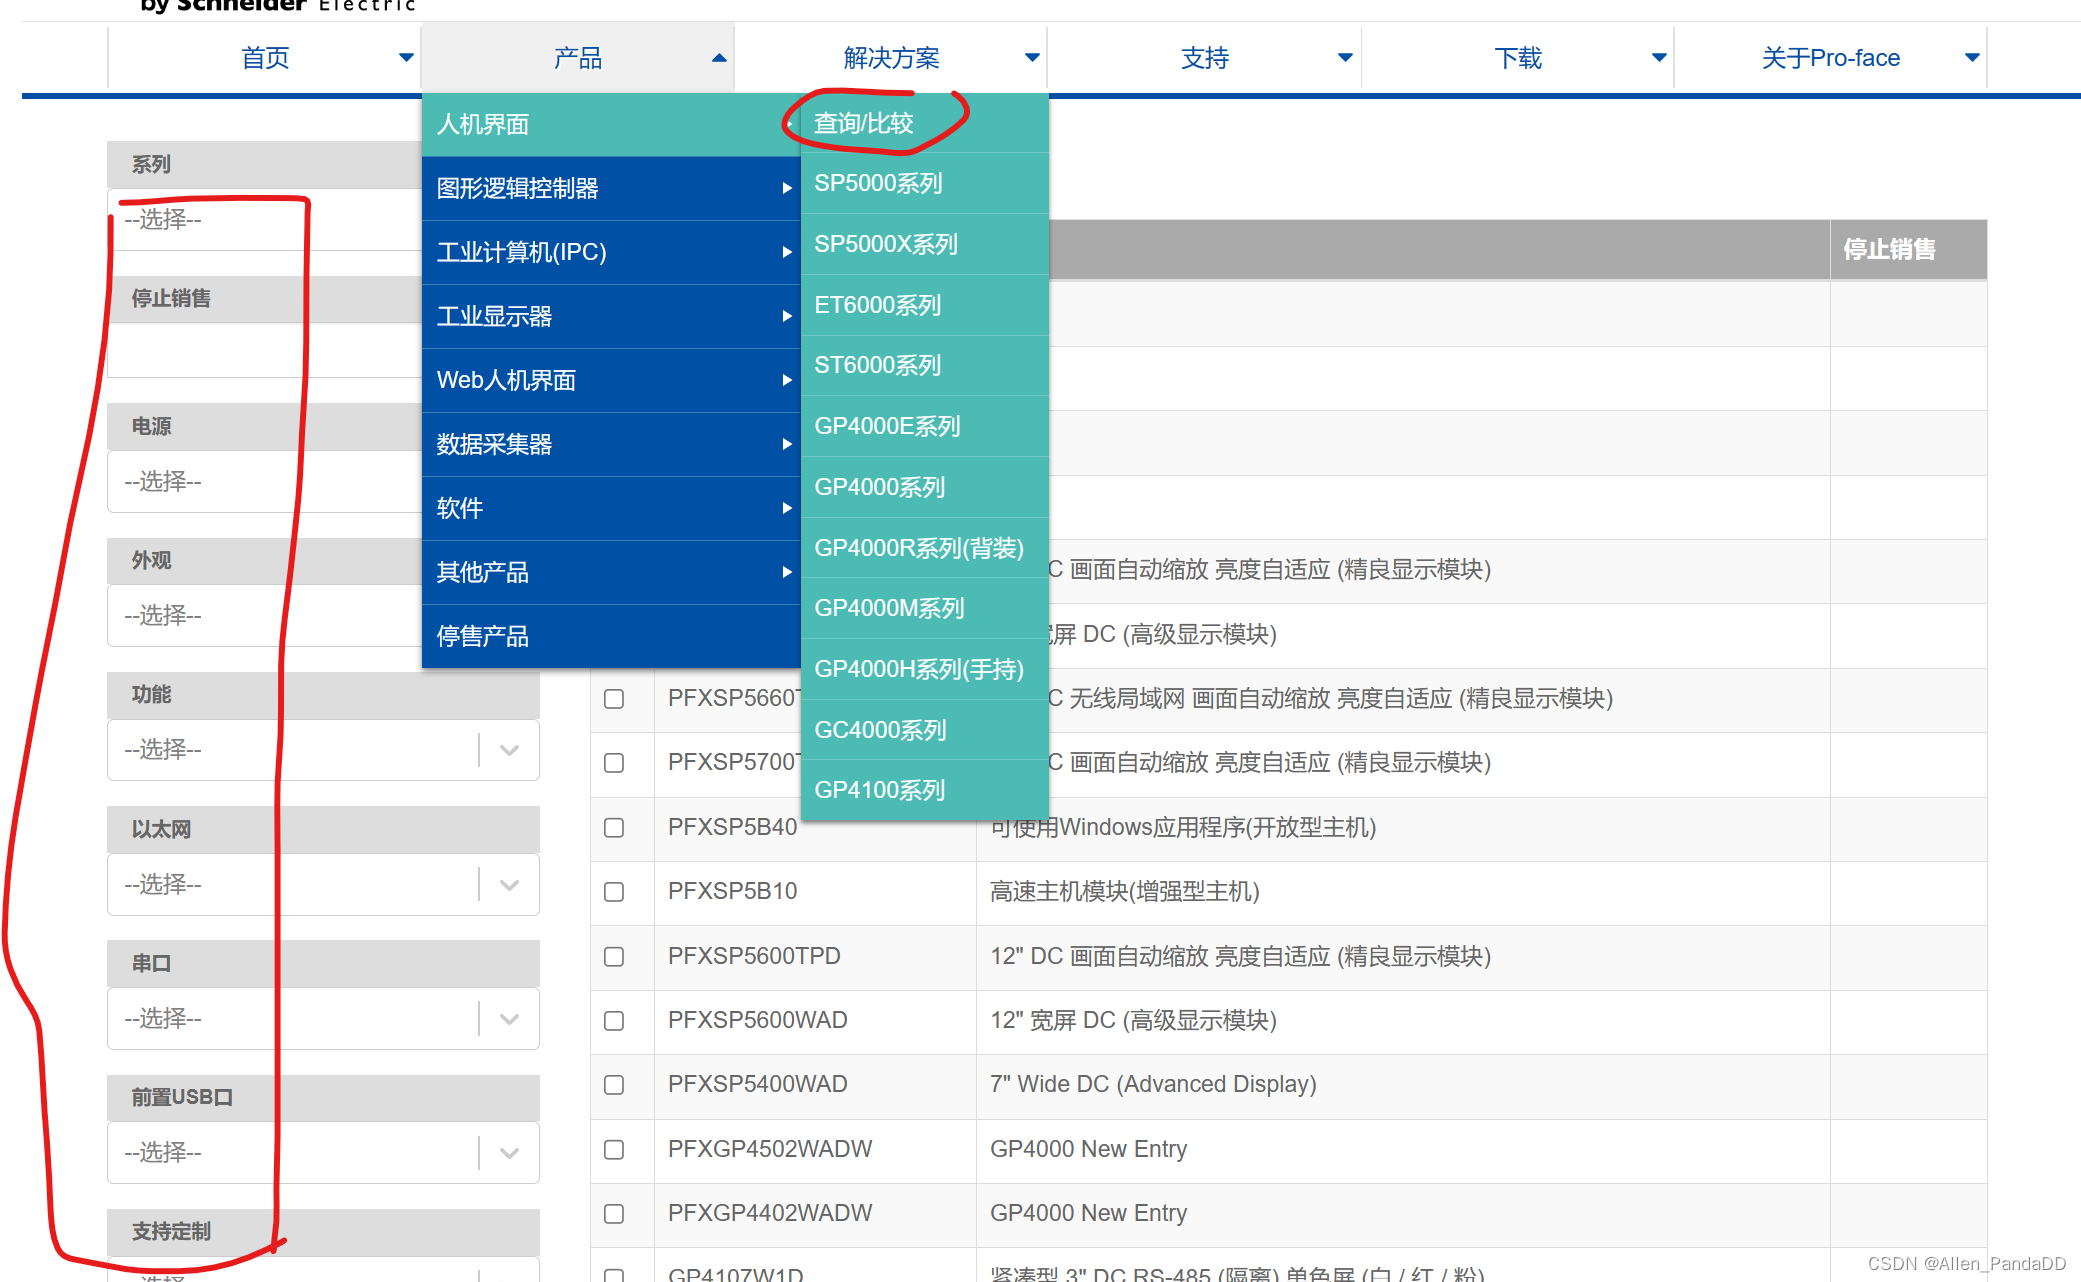Open the 系列 filter dropdown
2081x1282 pixels.
(264, 219)
